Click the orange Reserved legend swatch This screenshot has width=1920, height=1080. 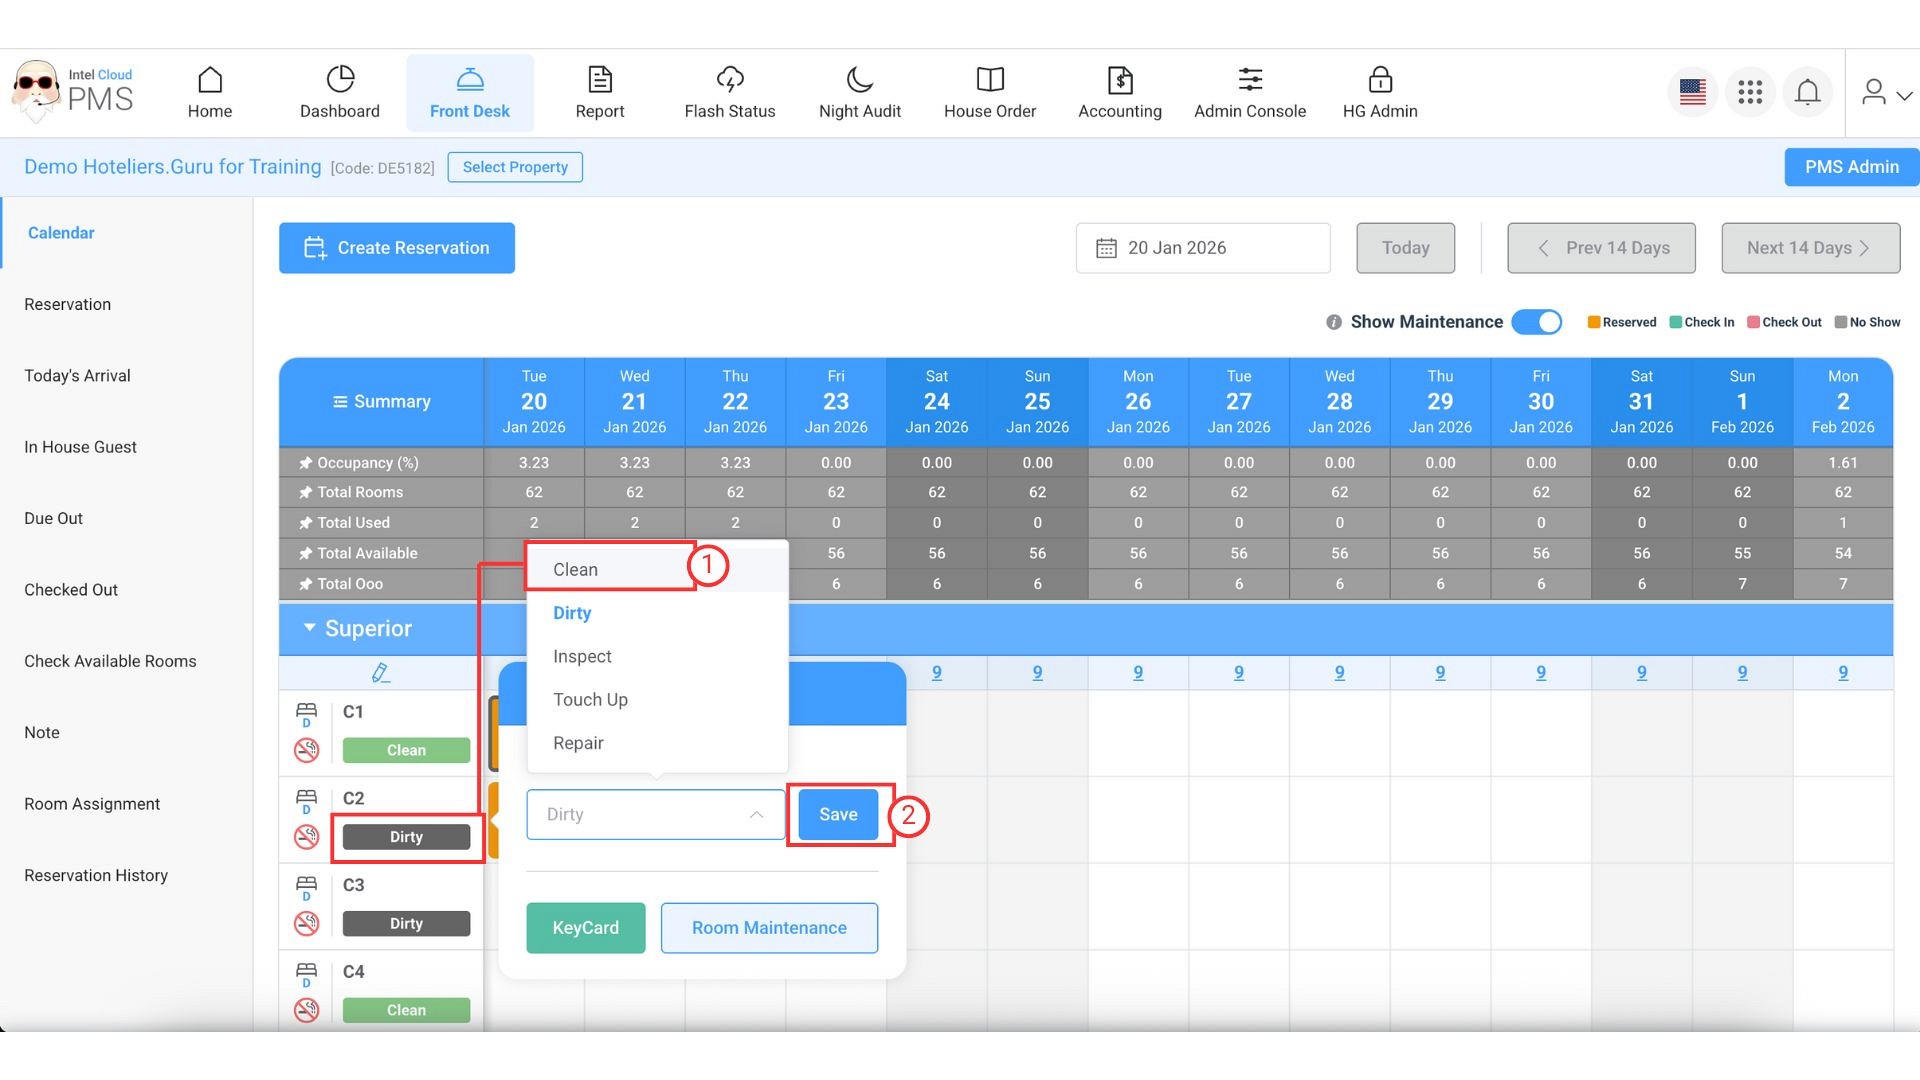[1594, 322]
